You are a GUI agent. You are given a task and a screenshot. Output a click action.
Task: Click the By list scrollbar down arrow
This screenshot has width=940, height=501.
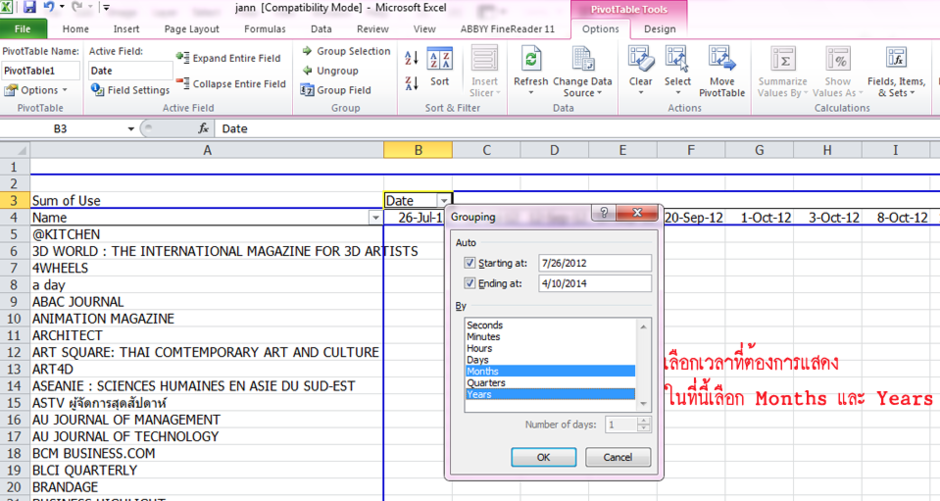click(x=643, y=405)
